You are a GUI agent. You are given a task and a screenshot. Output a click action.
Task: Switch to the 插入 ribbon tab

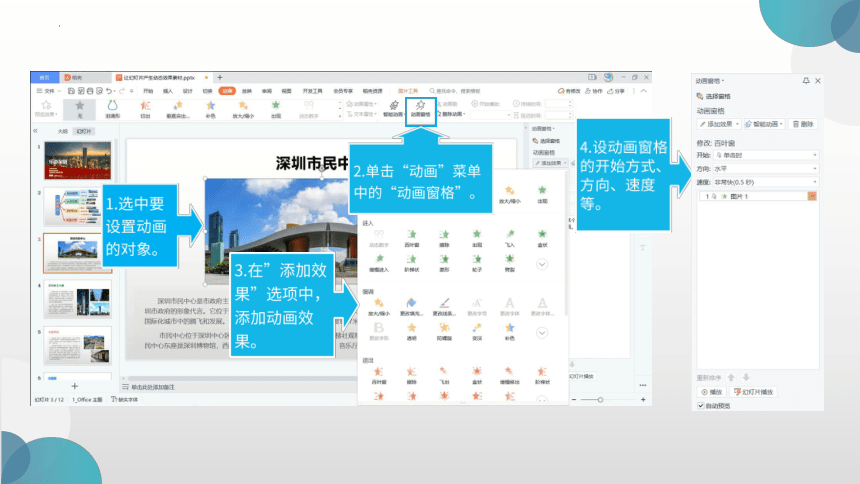(168, 91)
